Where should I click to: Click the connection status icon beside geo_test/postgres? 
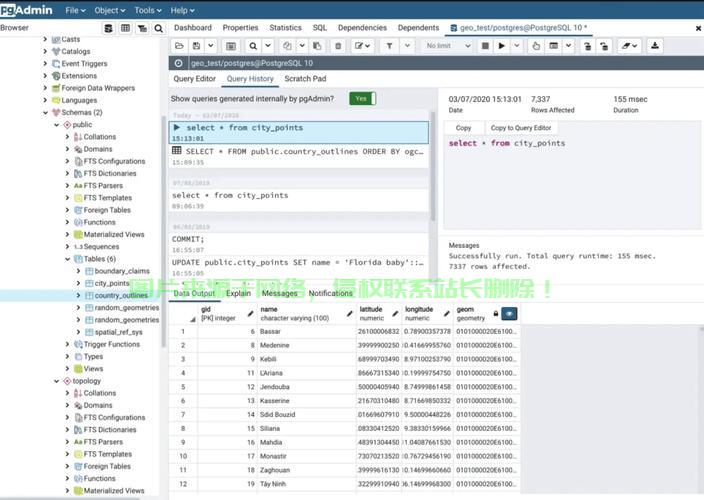click(x=178, y=63)
